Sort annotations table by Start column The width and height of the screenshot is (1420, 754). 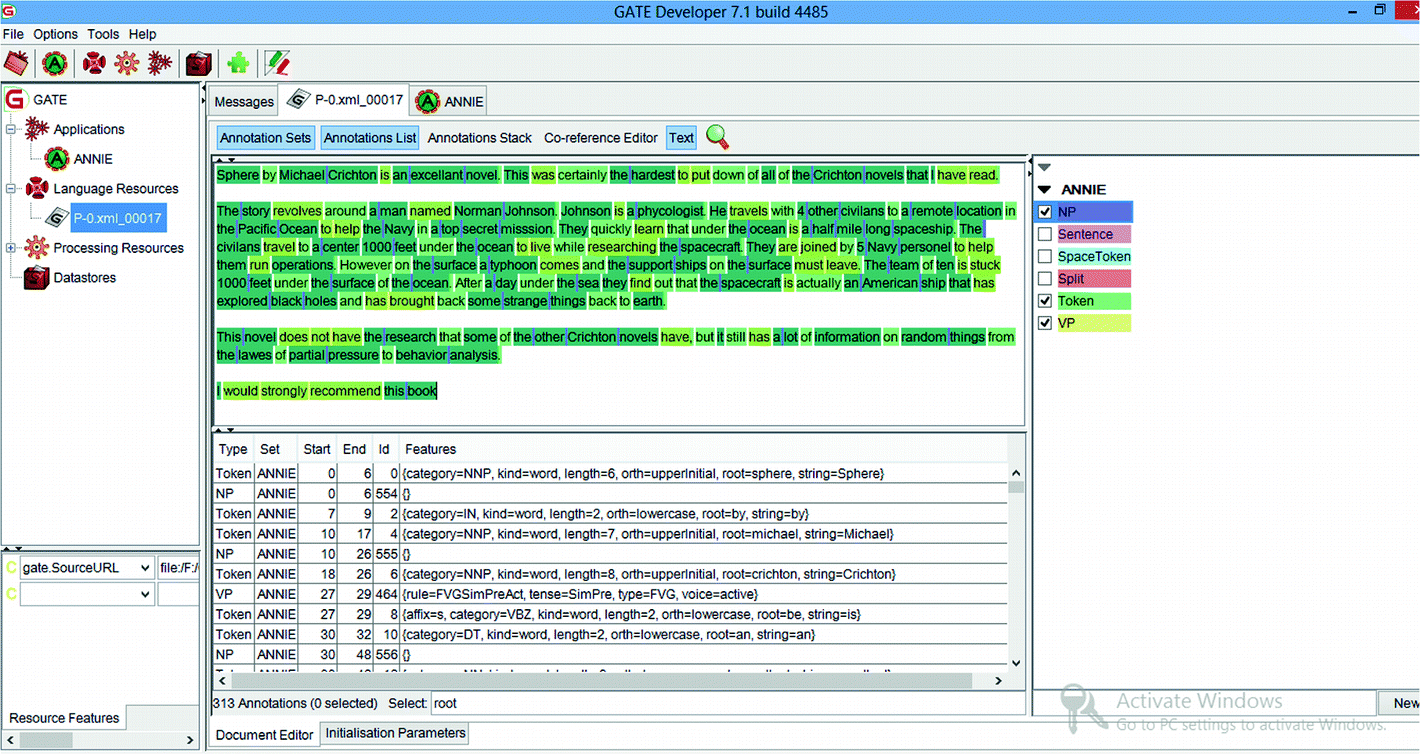(x=317, y=449)
